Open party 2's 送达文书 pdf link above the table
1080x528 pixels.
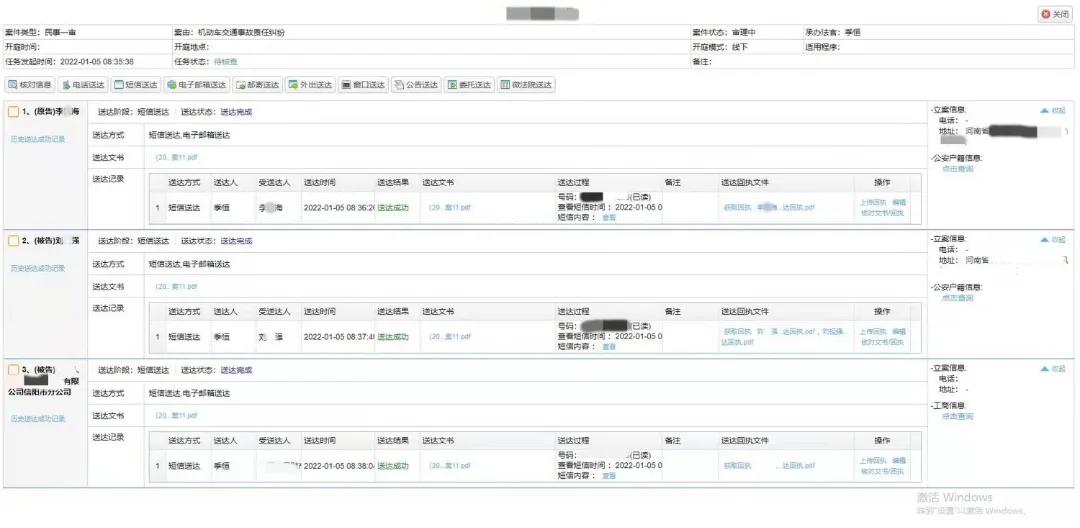click(176, 286)
